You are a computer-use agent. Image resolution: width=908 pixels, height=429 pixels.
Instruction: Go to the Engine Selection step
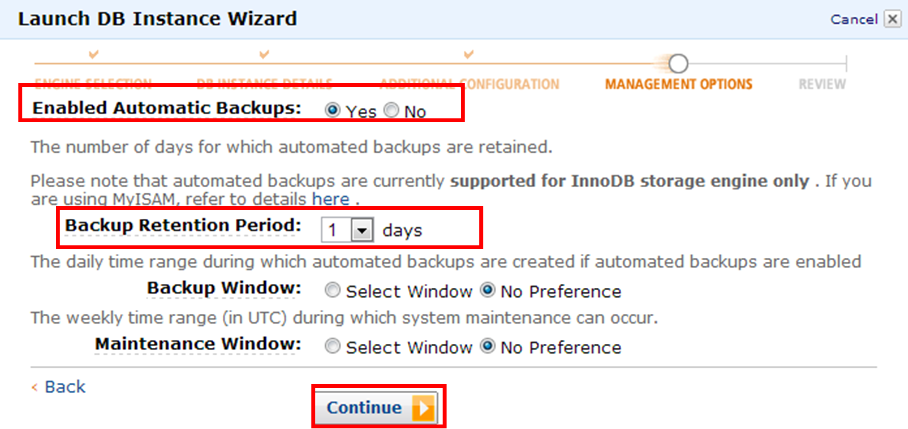(93, 84)
